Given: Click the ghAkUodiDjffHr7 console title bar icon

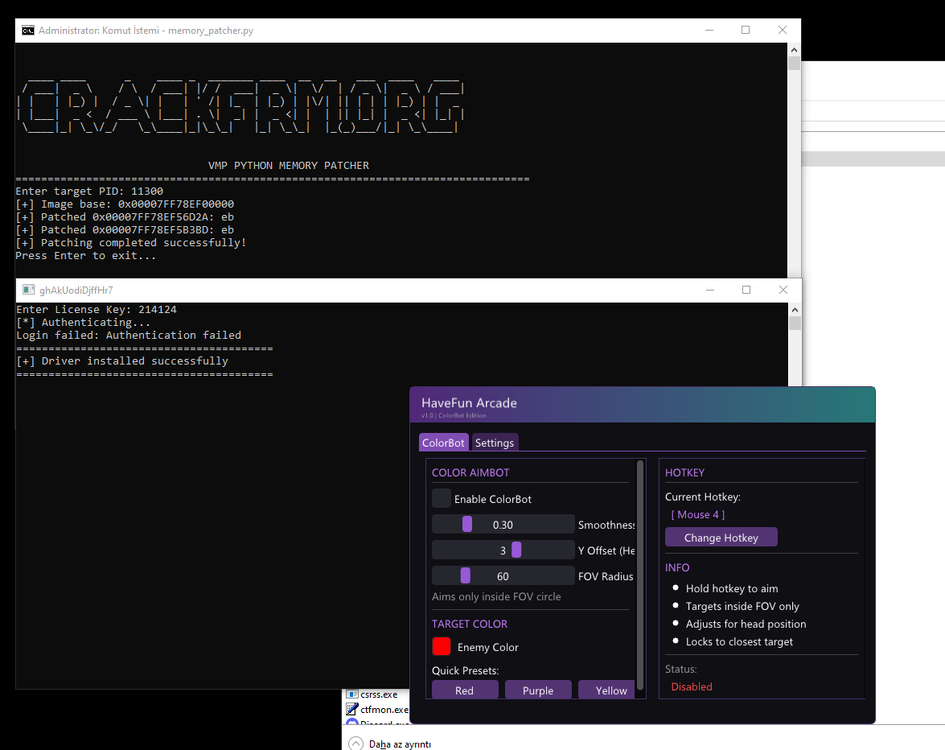Looking at the screenshot, I should pyautogui.click(x=27, y=290).
